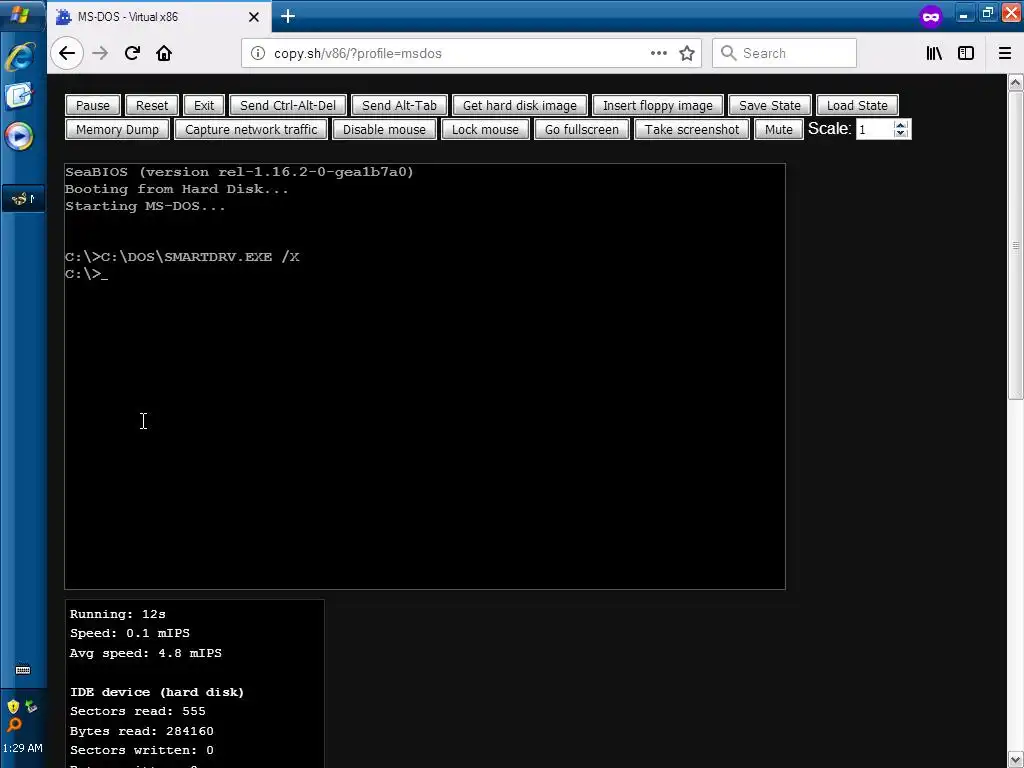Click the 'Sectors read: 555' text

tap(138, 711)
